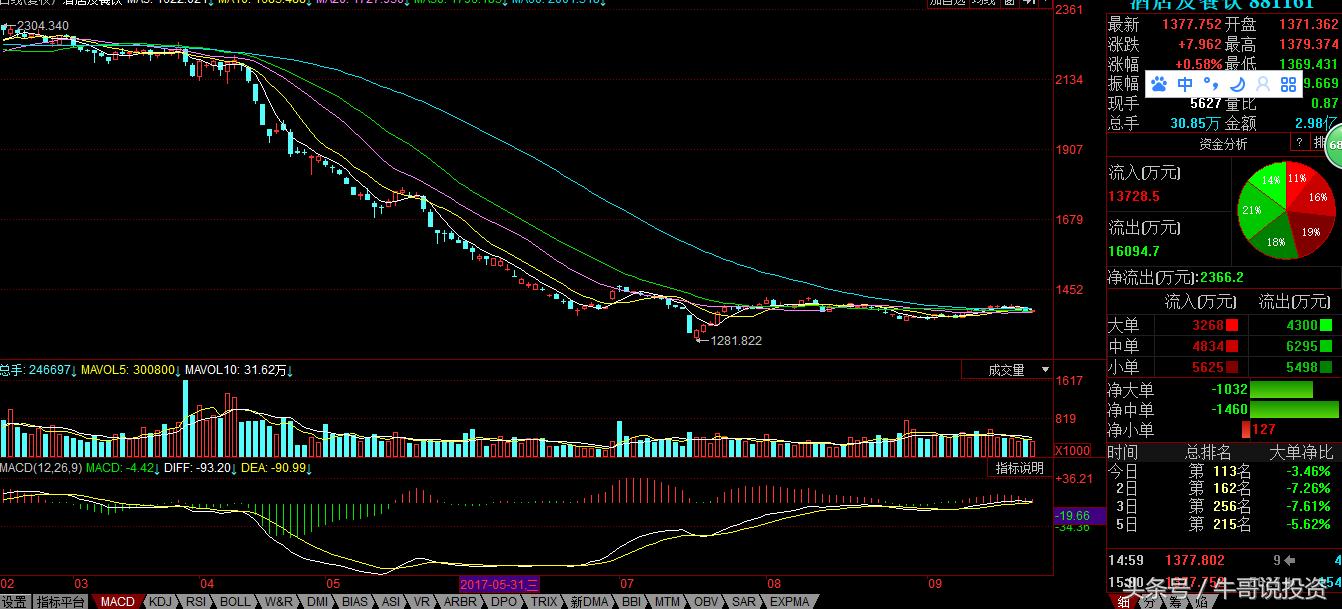Click the MAVOL5: 300800 volume label
This screenshot has width=1342, height=609.
(x=129, y=370)
